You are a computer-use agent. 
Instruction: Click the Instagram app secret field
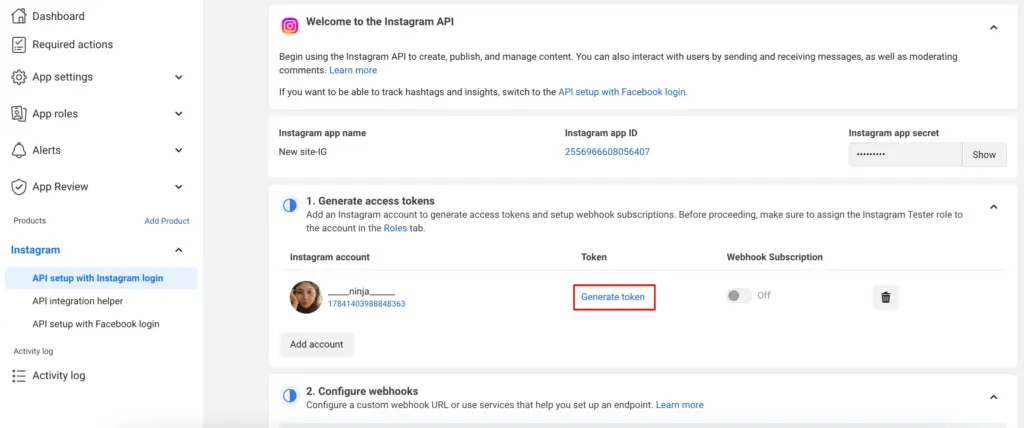pyautogui.click(x=905, y=155)
